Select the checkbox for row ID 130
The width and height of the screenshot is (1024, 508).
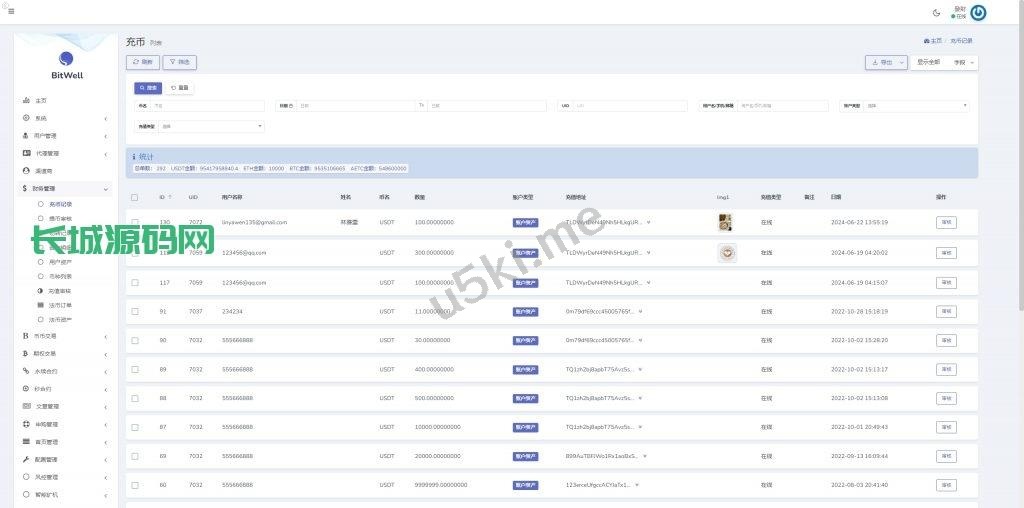pyautogui.click(x=135, y=222)
